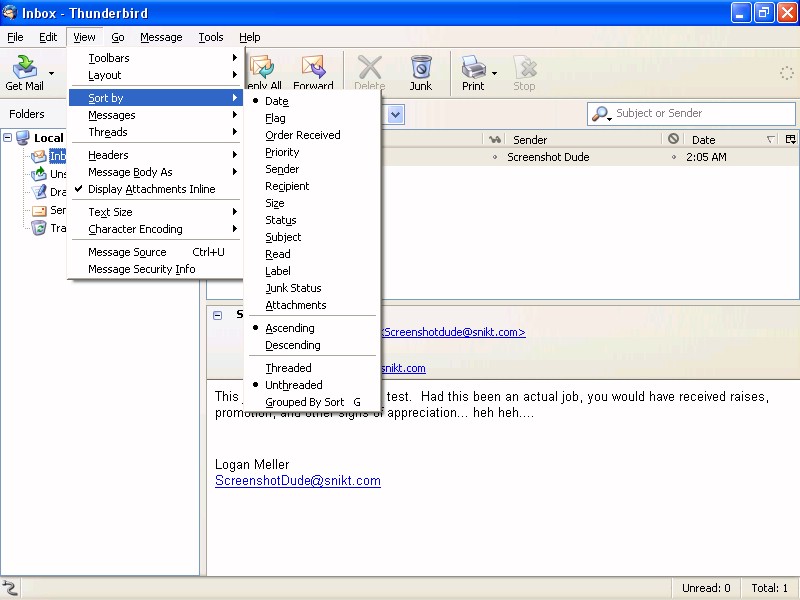Viewport: 800px width, 600px height.
Task: Click the read glasses column icon
Action: click(494, 139)
